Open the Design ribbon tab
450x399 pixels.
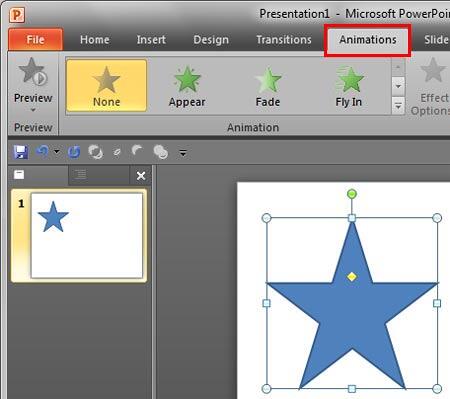pos(211,40)
